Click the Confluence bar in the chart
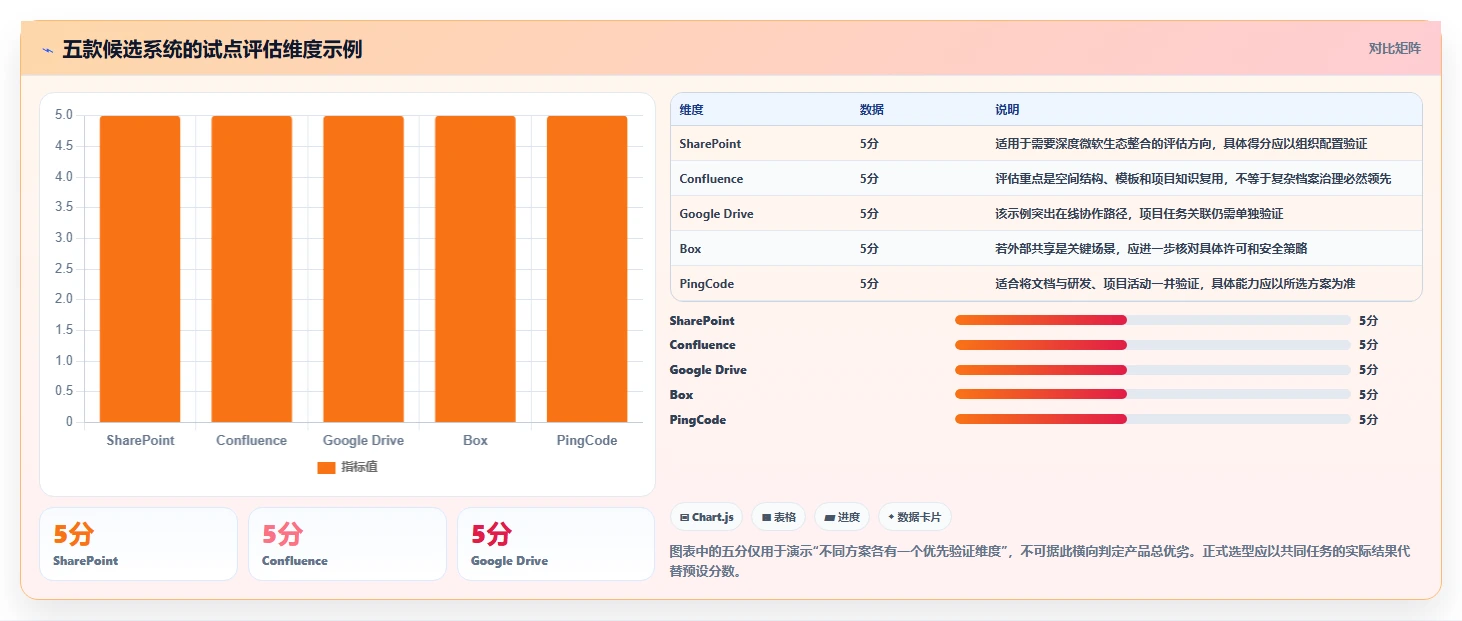The height and width of the screenshot is (621, 1462). [251, 269]
